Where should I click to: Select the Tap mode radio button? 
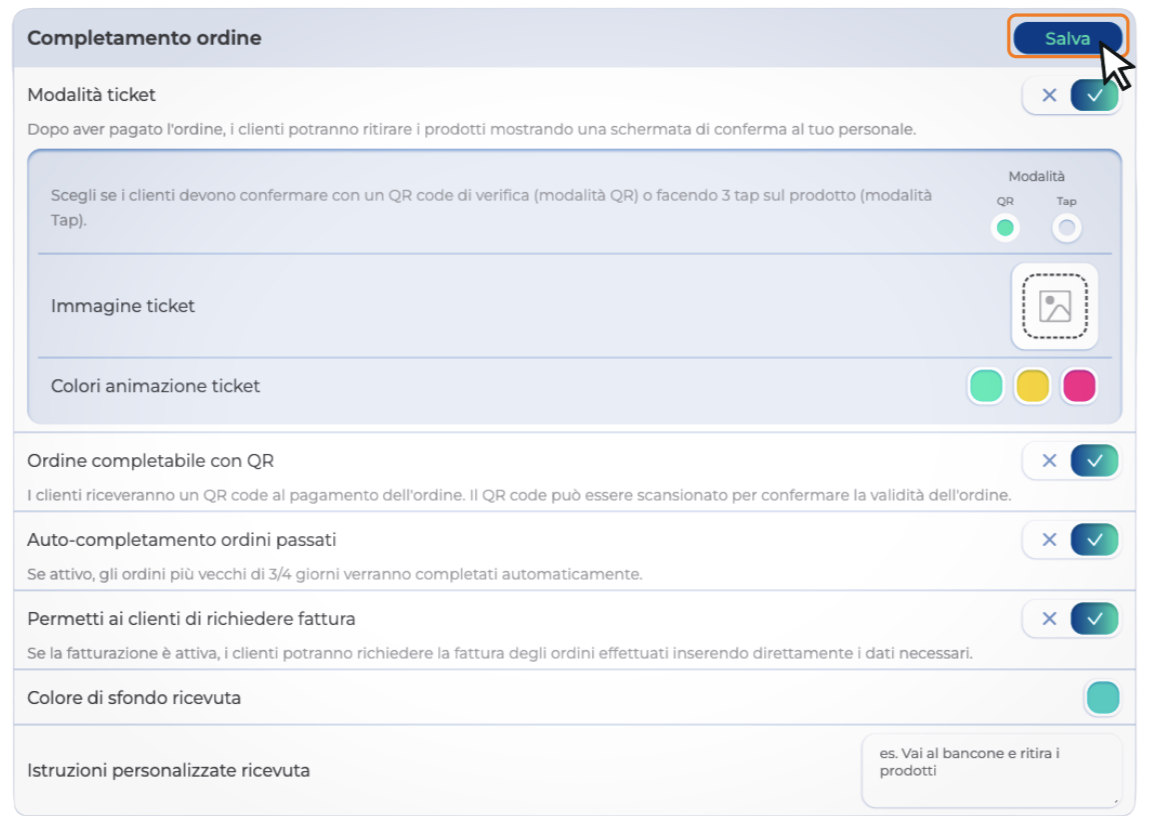[1067, 228]
